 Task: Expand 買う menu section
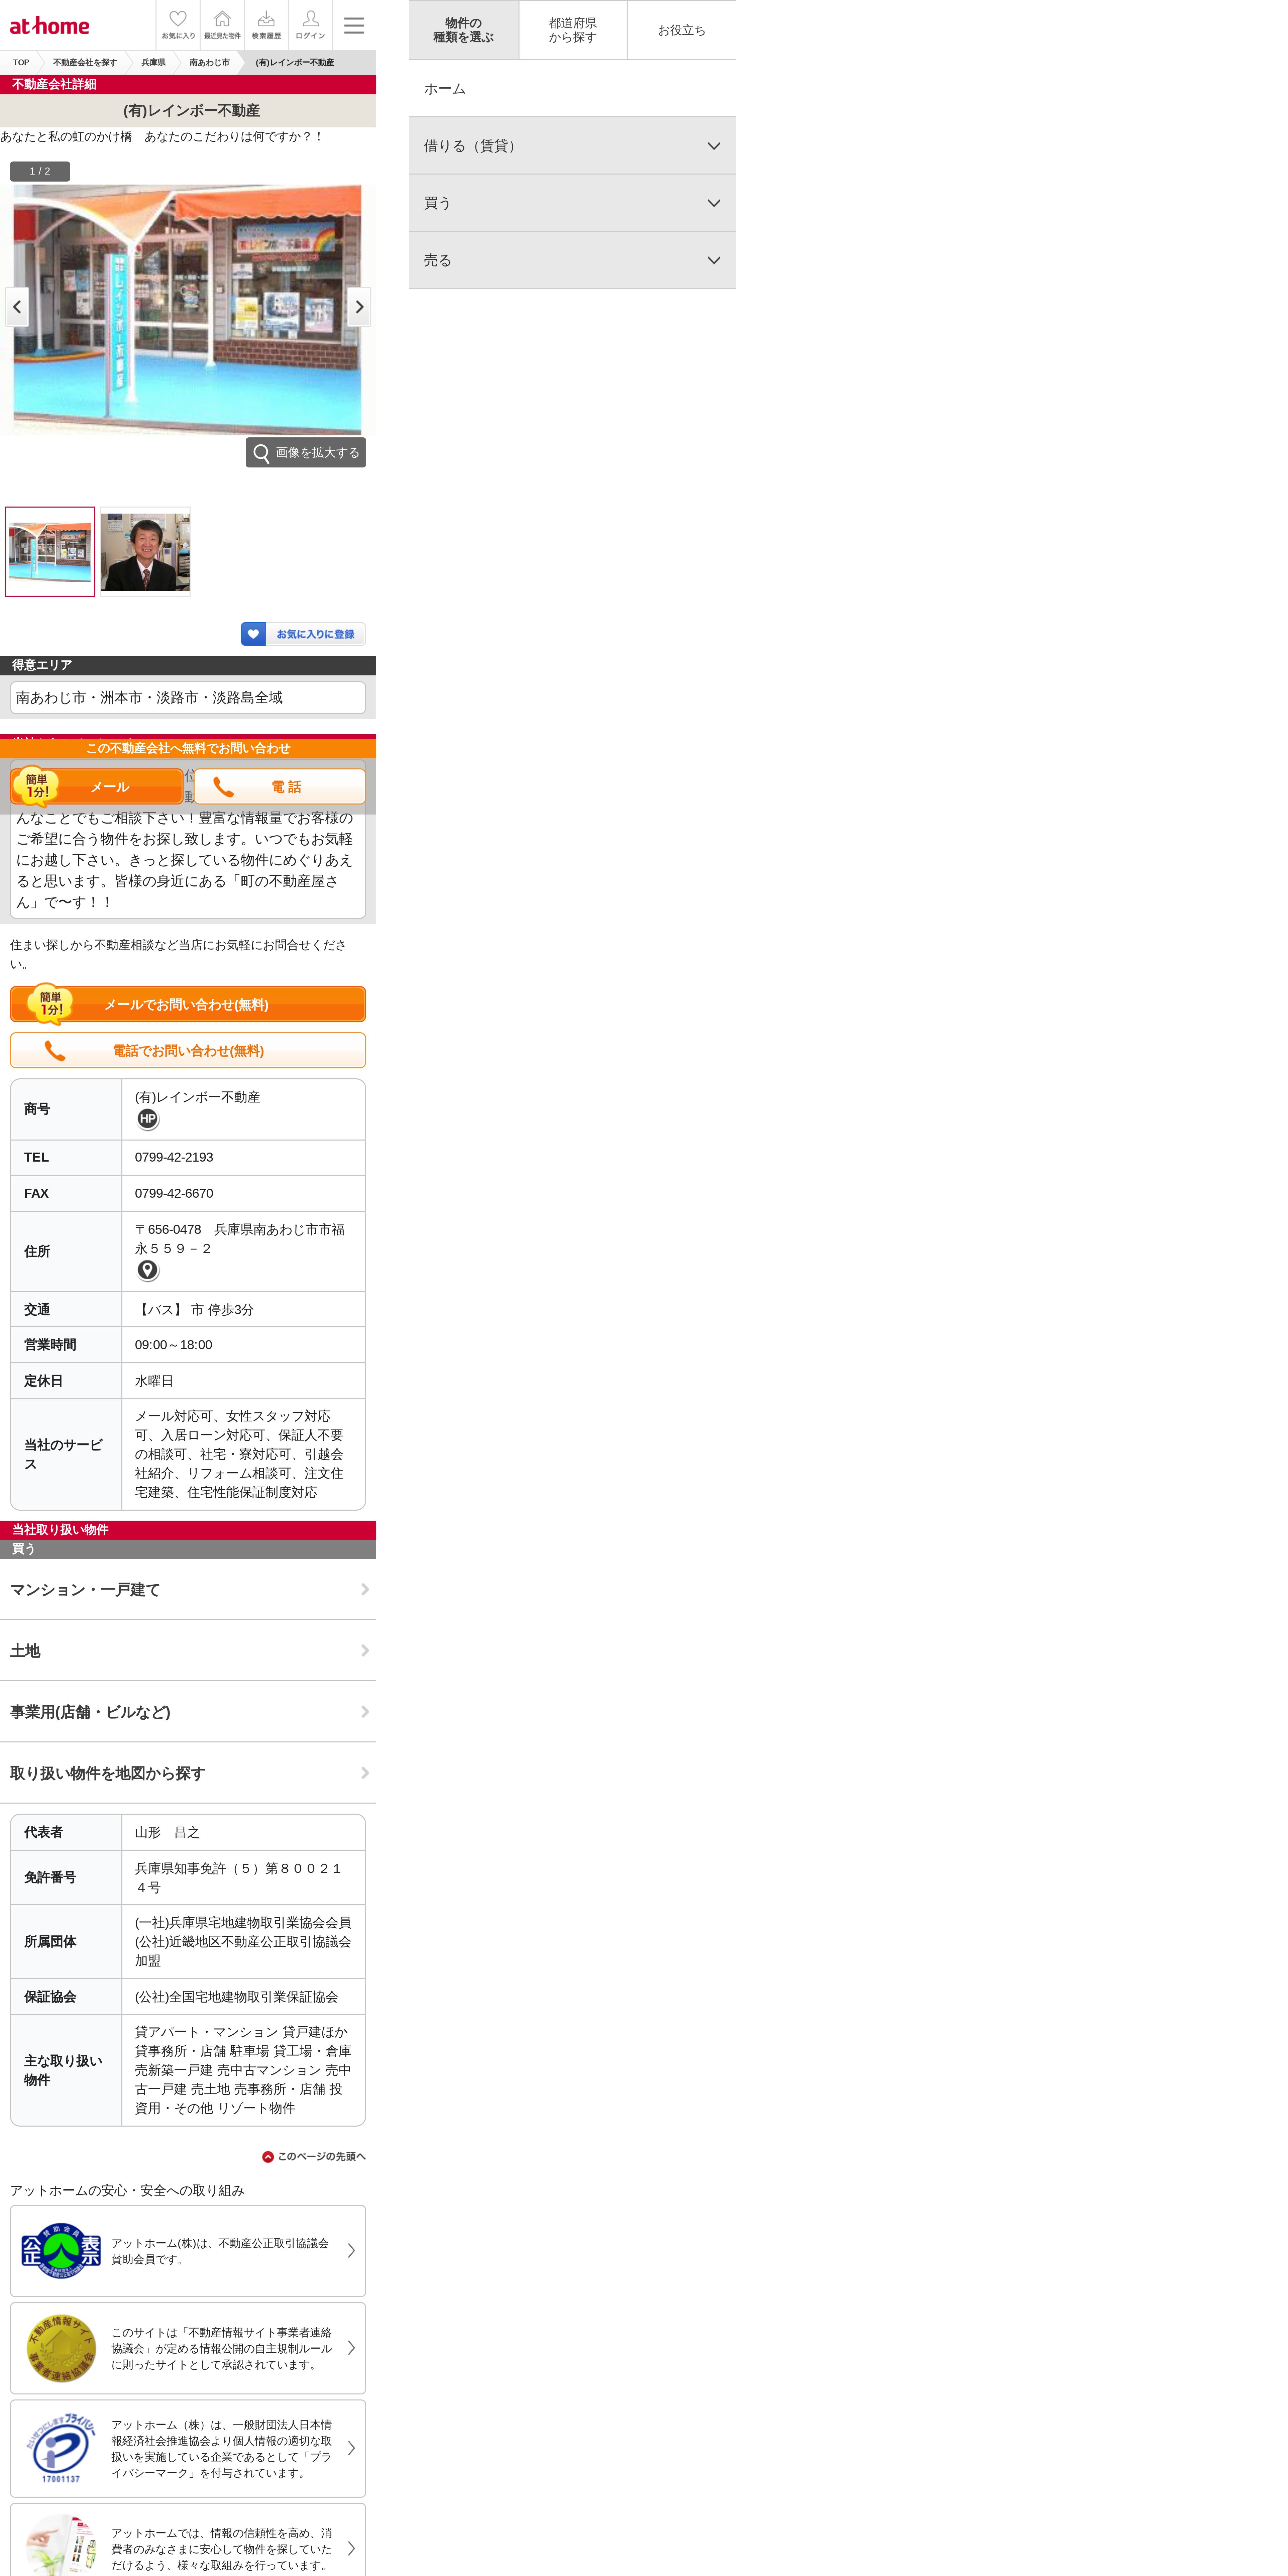[572, 203]
